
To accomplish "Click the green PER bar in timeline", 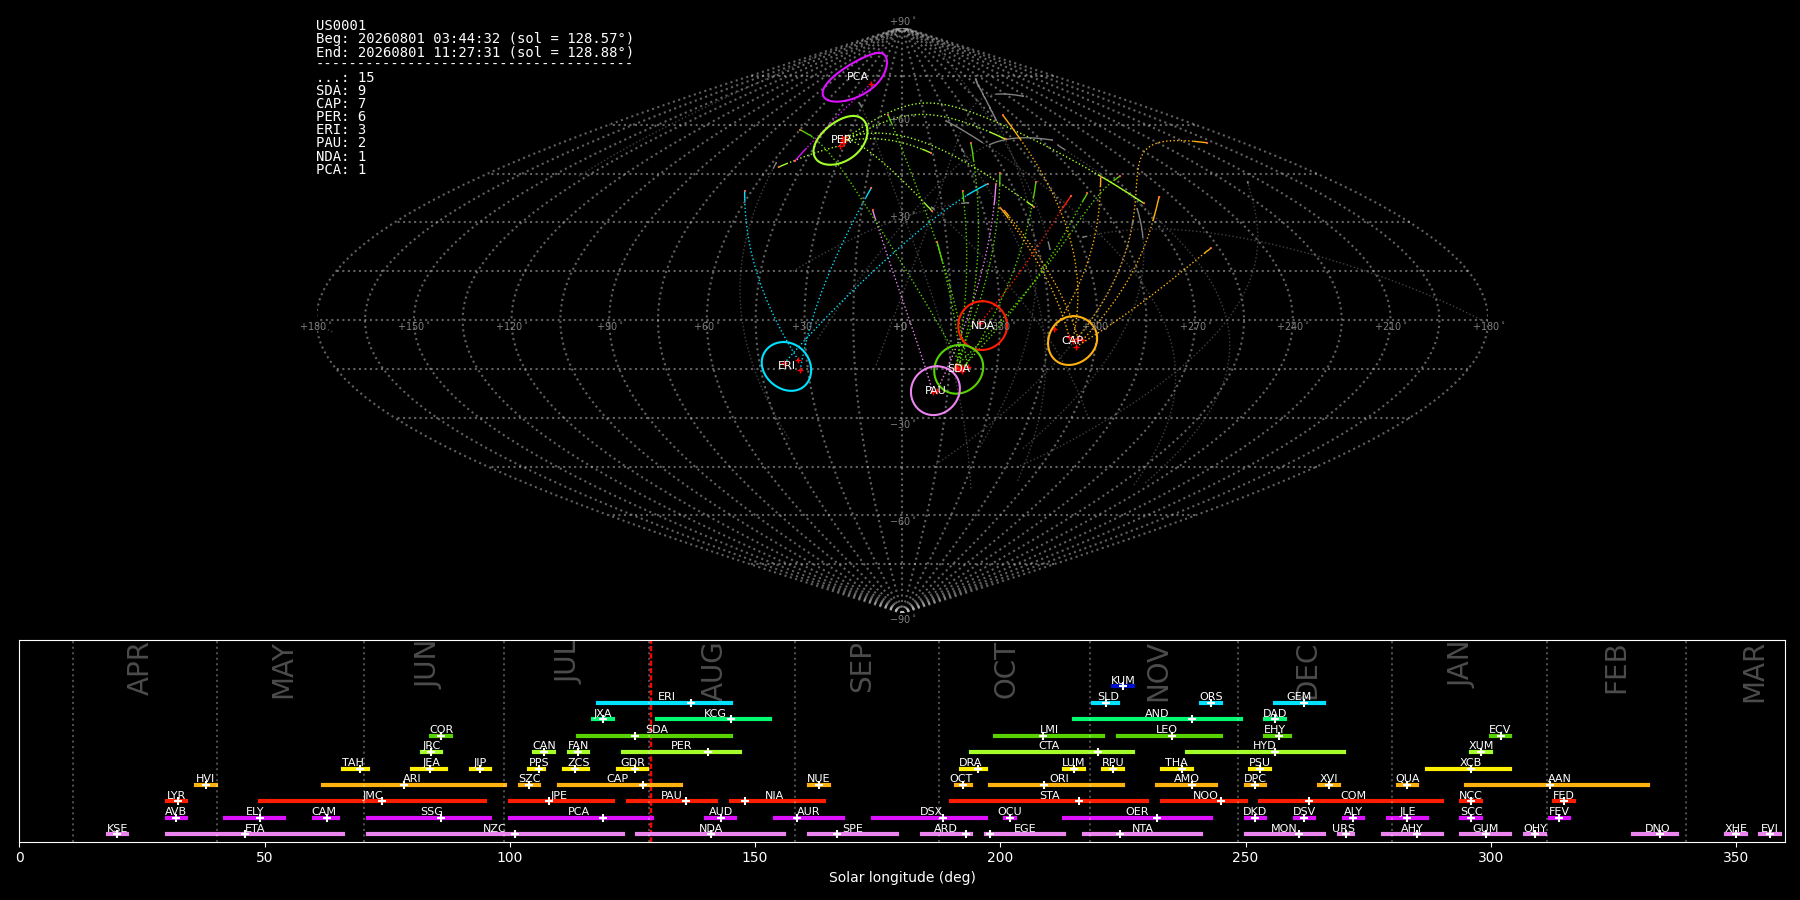I will (x=681, y=752).
